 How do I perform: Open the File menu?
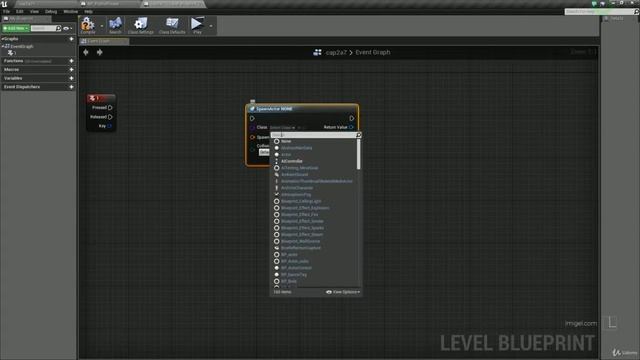click(6, 11)
